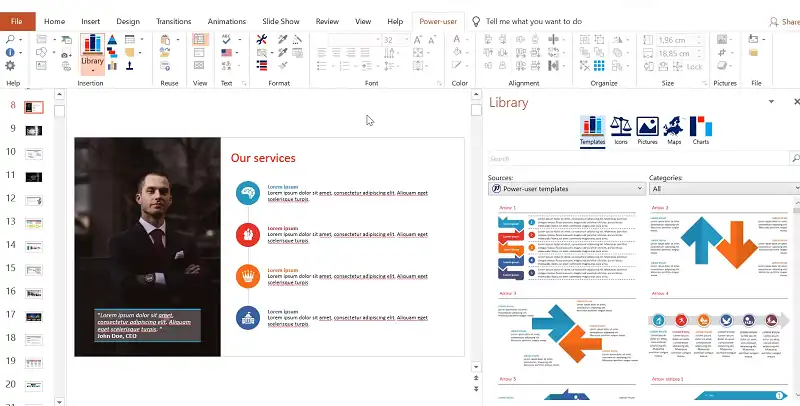
Task: Open the Maps library section
Action: pos(673,131)
